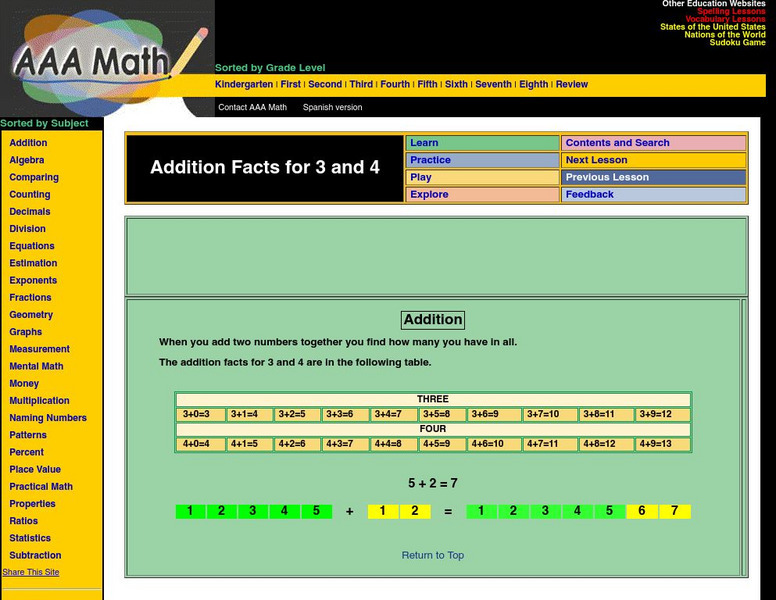
Task: Select Eighth grade link
Action: click(x=534, y=84)
